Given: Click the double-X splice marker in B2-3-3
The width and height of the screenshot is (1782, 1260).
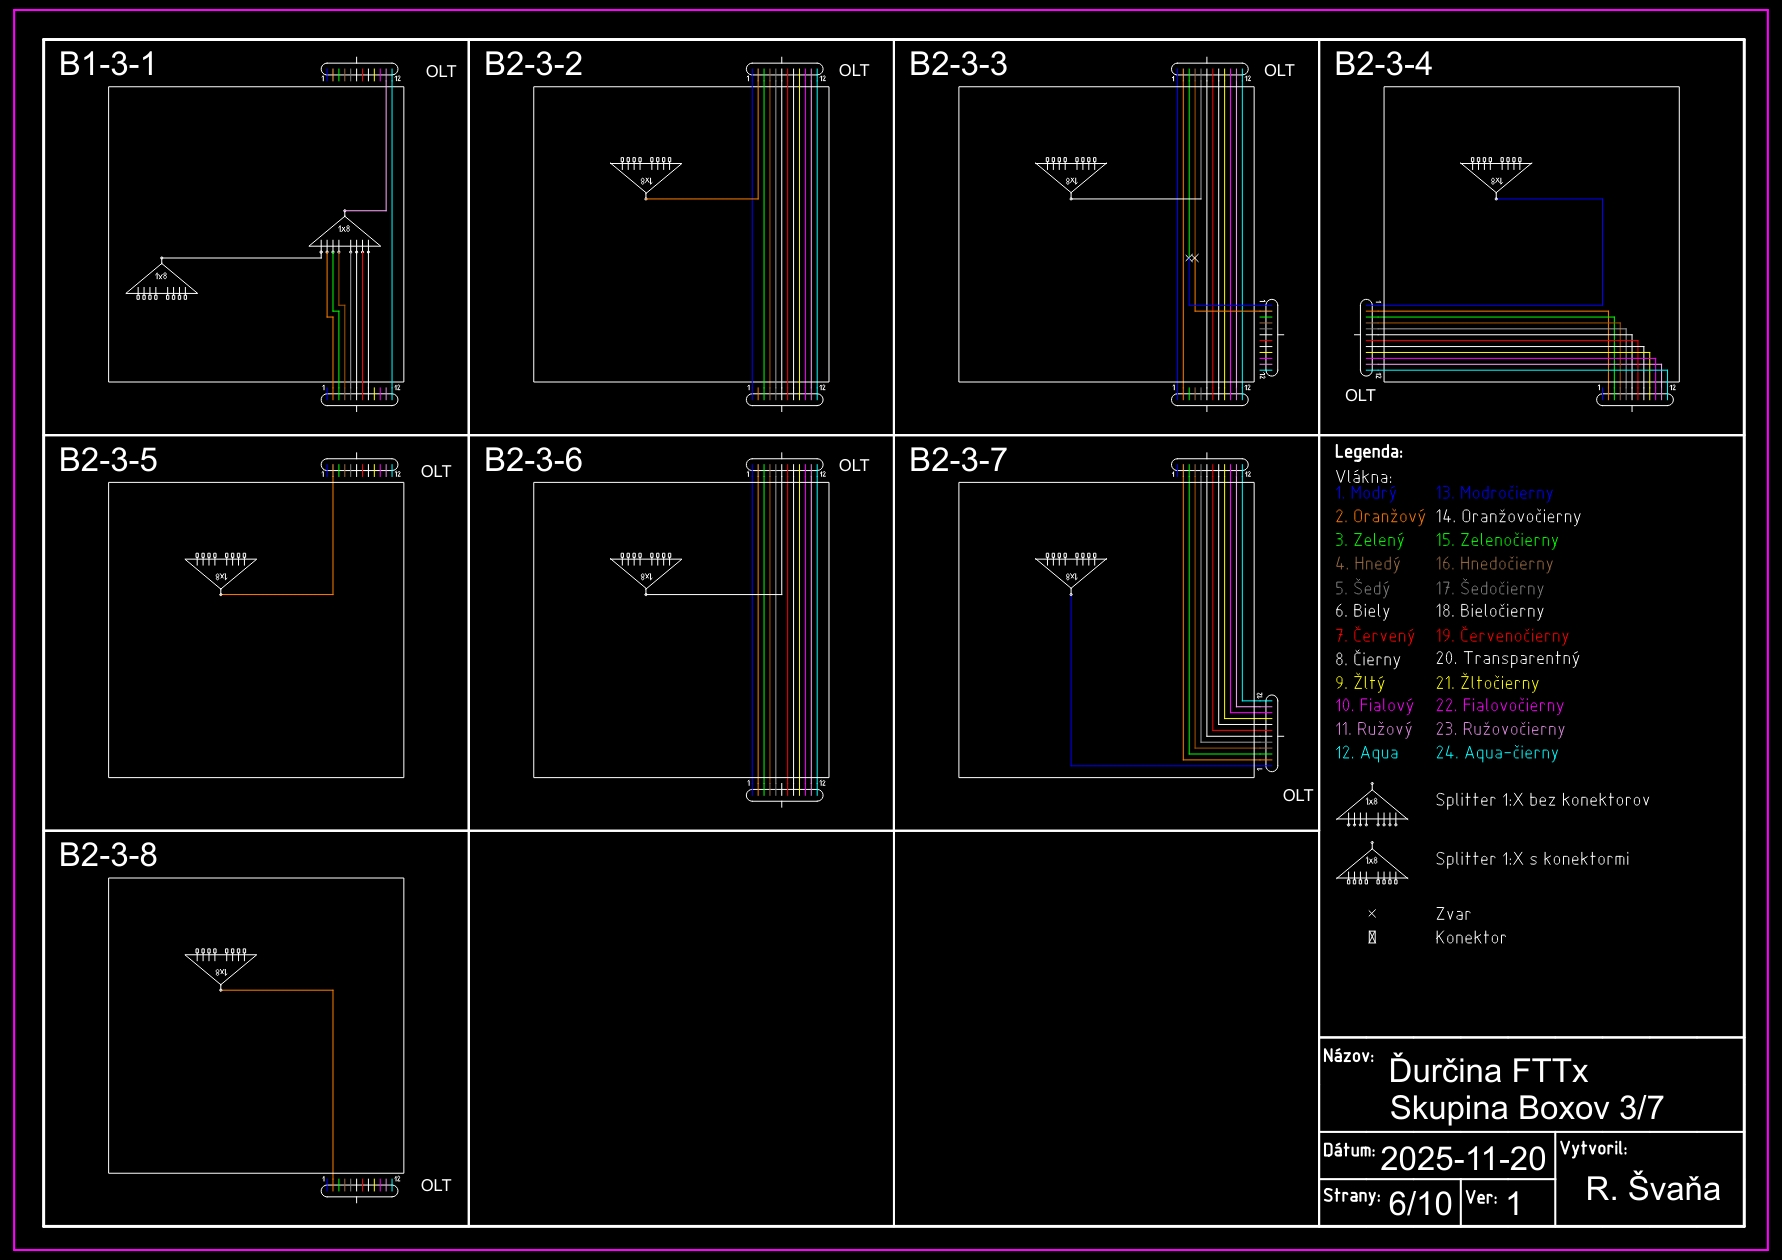Looking at the screenshot, I should pos(1192,258).
